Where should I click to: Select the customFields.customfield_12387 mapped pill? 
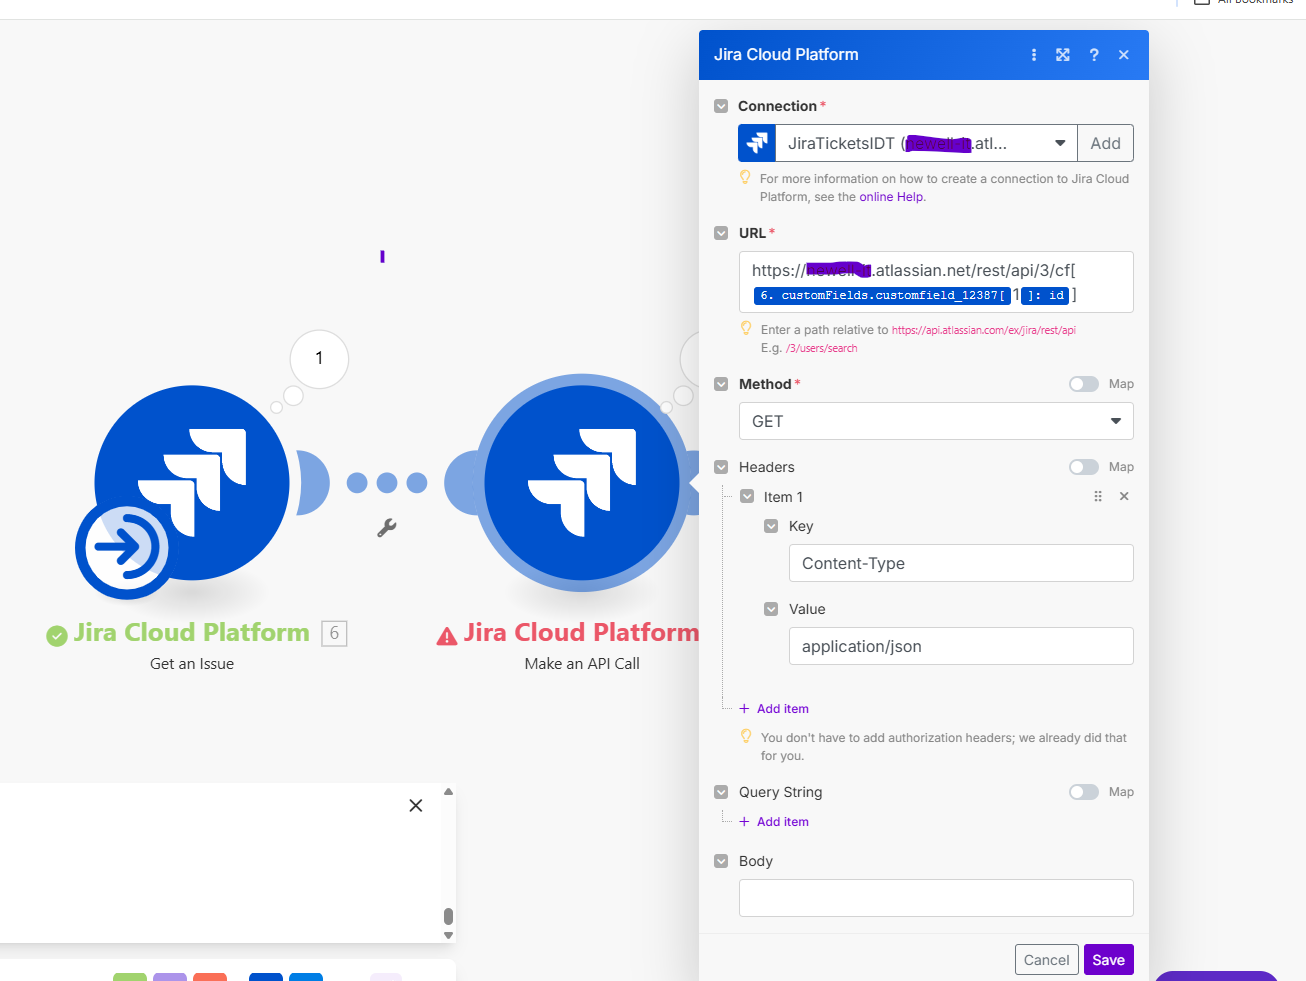tap(881, 295)
